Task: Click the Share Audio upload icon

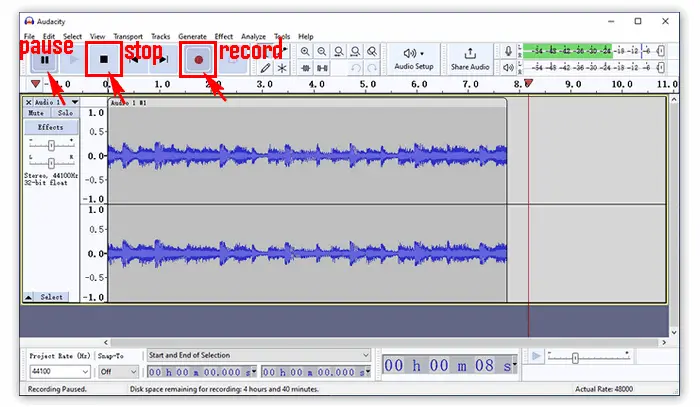Action: point(470,54)
